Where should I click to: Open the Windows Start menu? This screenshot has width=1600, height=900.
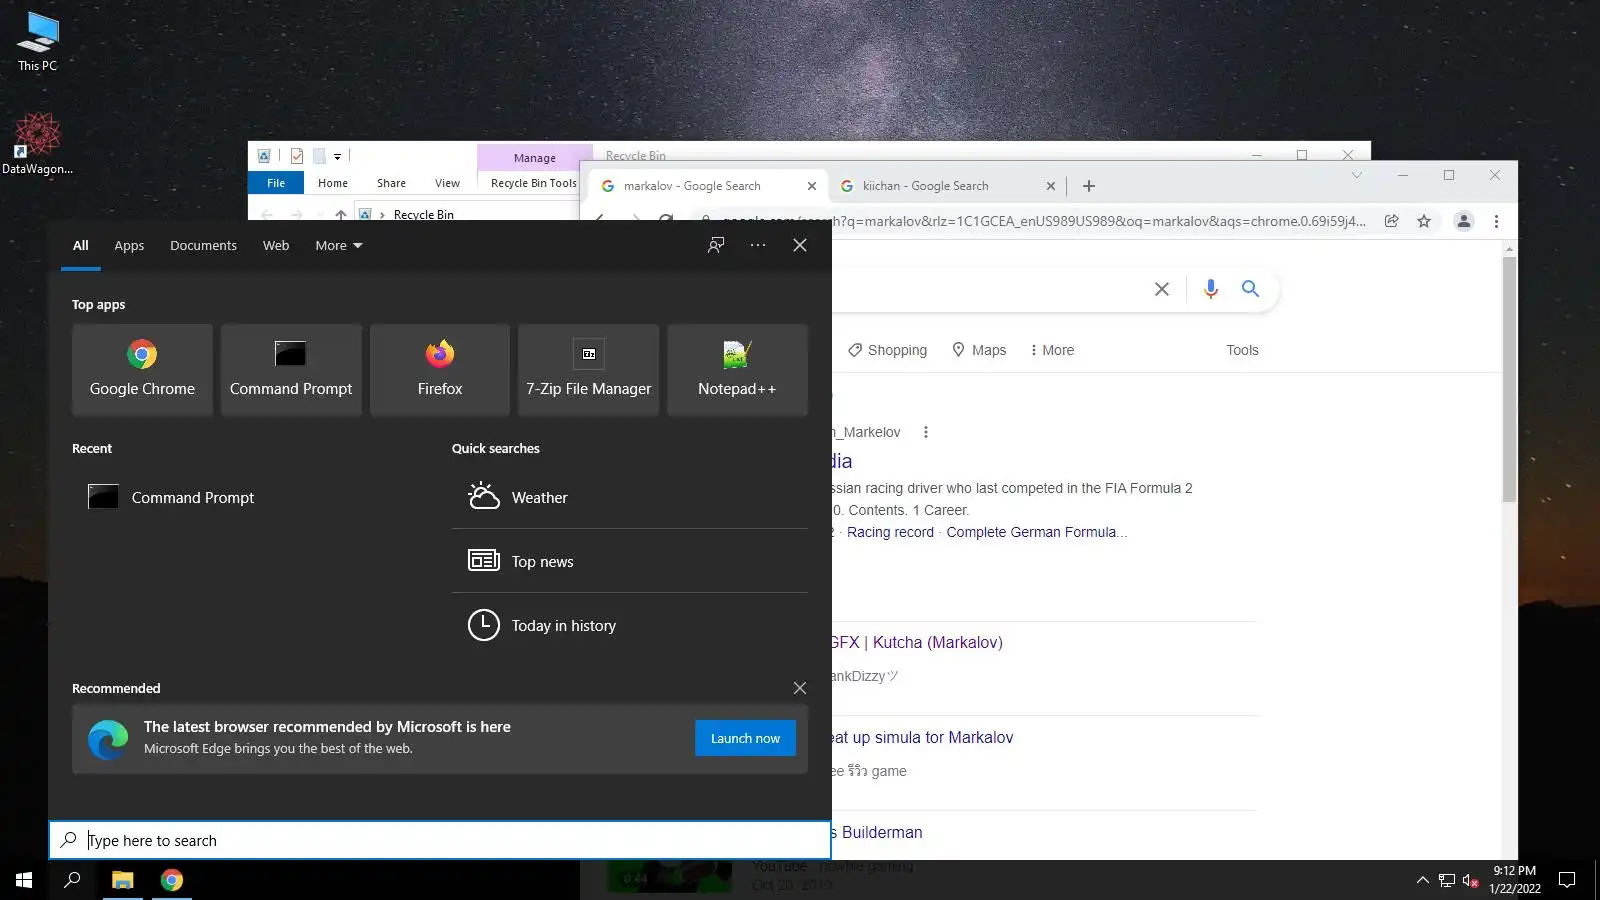tap(24, 880)
